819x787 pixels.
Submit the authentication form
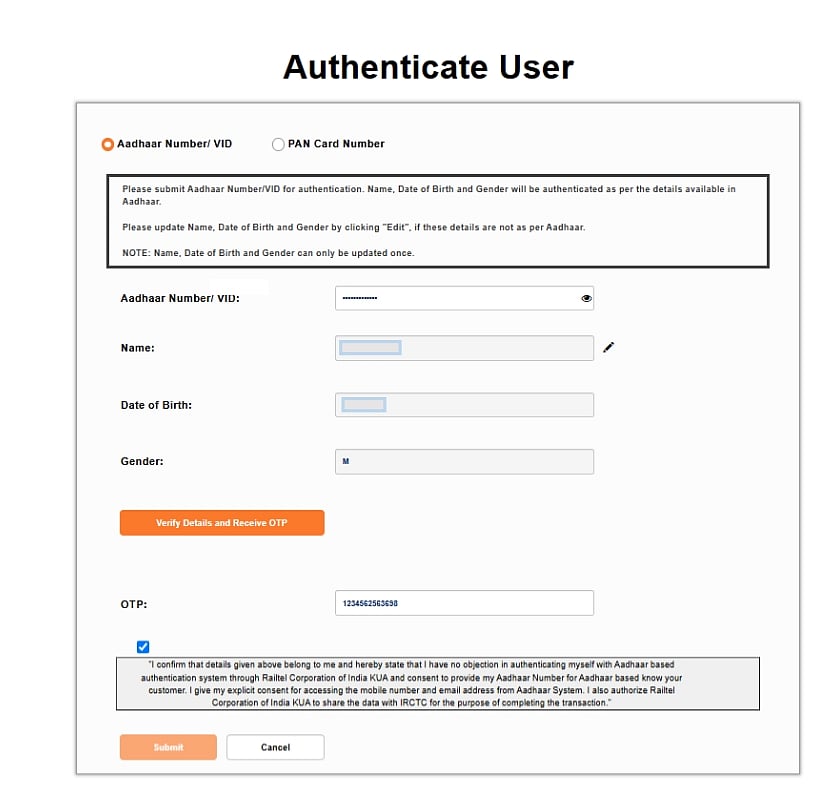[x=168, y=747]
